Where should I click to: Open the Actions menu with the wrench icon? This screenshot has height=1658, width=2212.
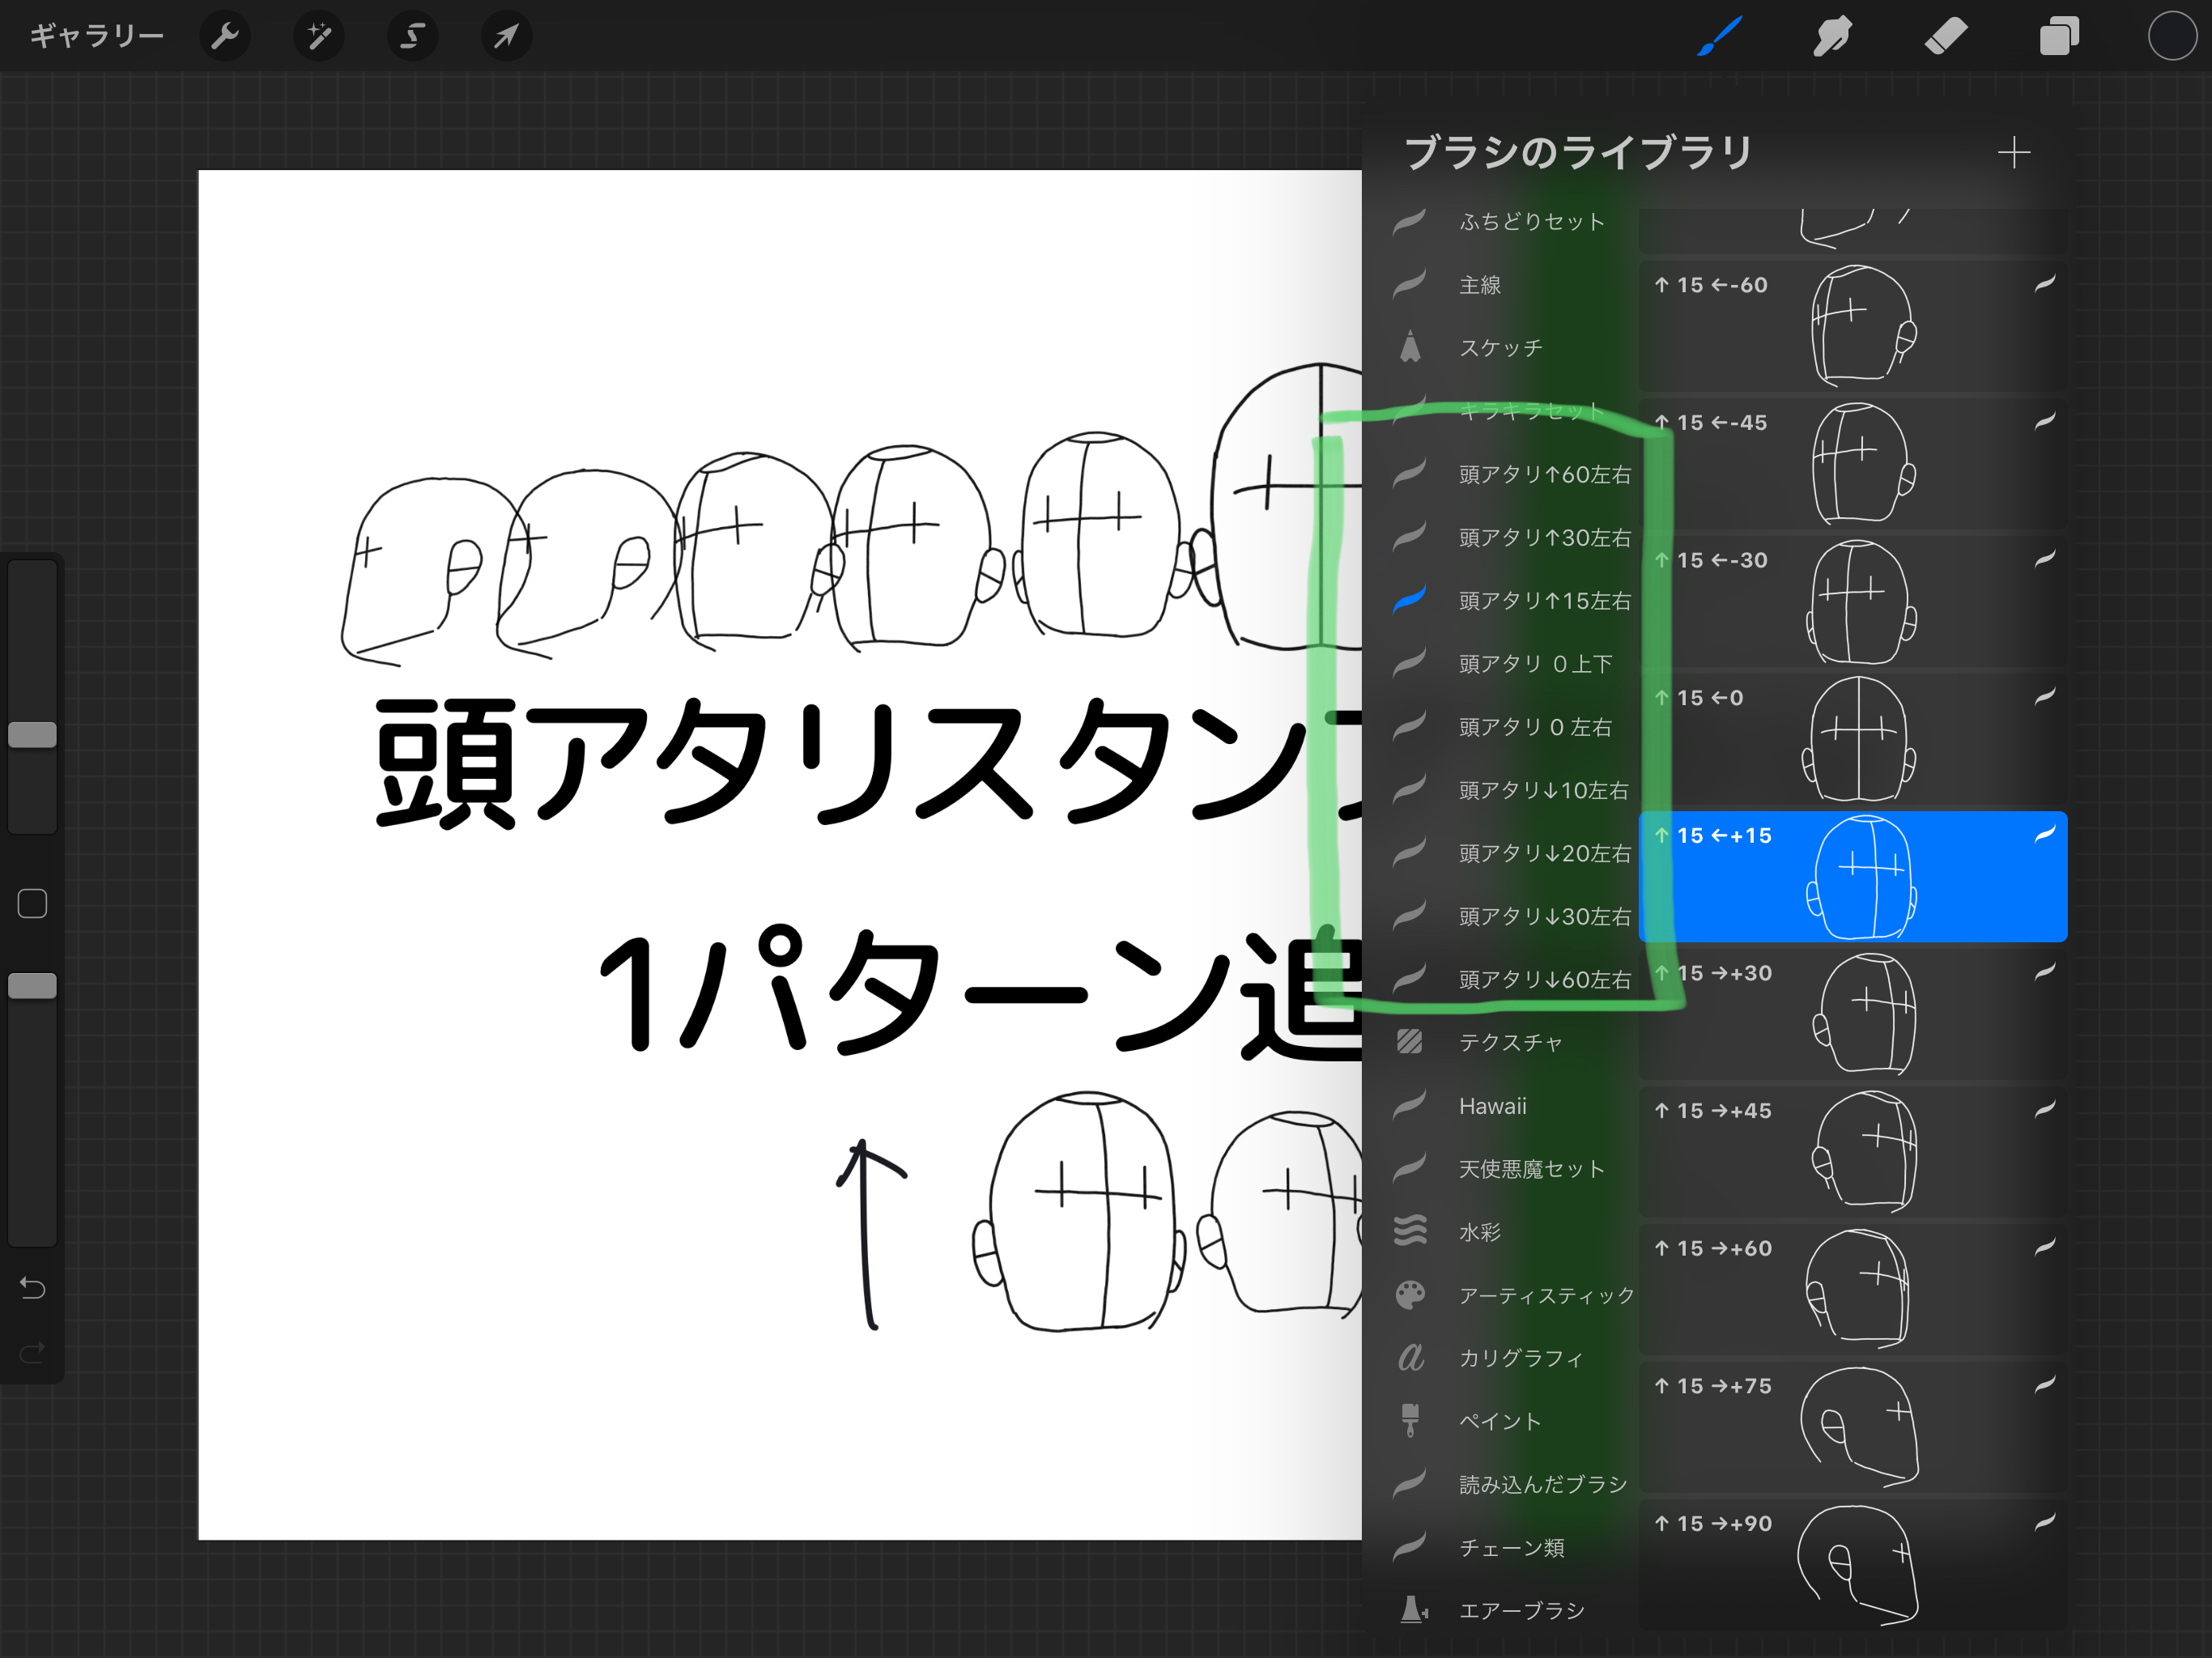[x=226, y=36]
